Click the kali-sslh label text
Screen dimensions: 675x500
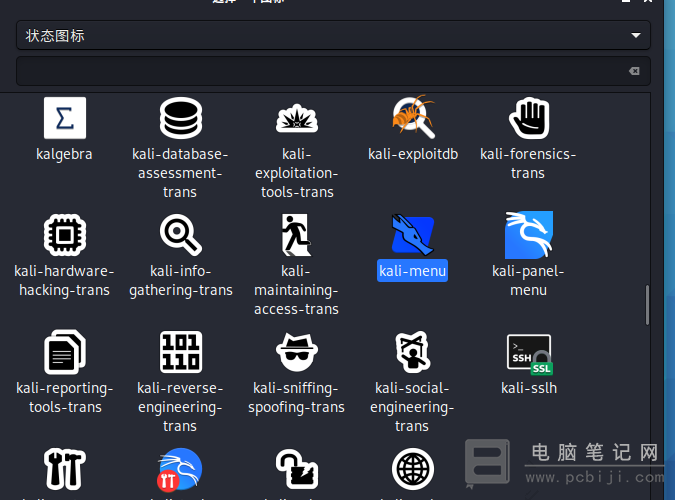coord(529,388)
